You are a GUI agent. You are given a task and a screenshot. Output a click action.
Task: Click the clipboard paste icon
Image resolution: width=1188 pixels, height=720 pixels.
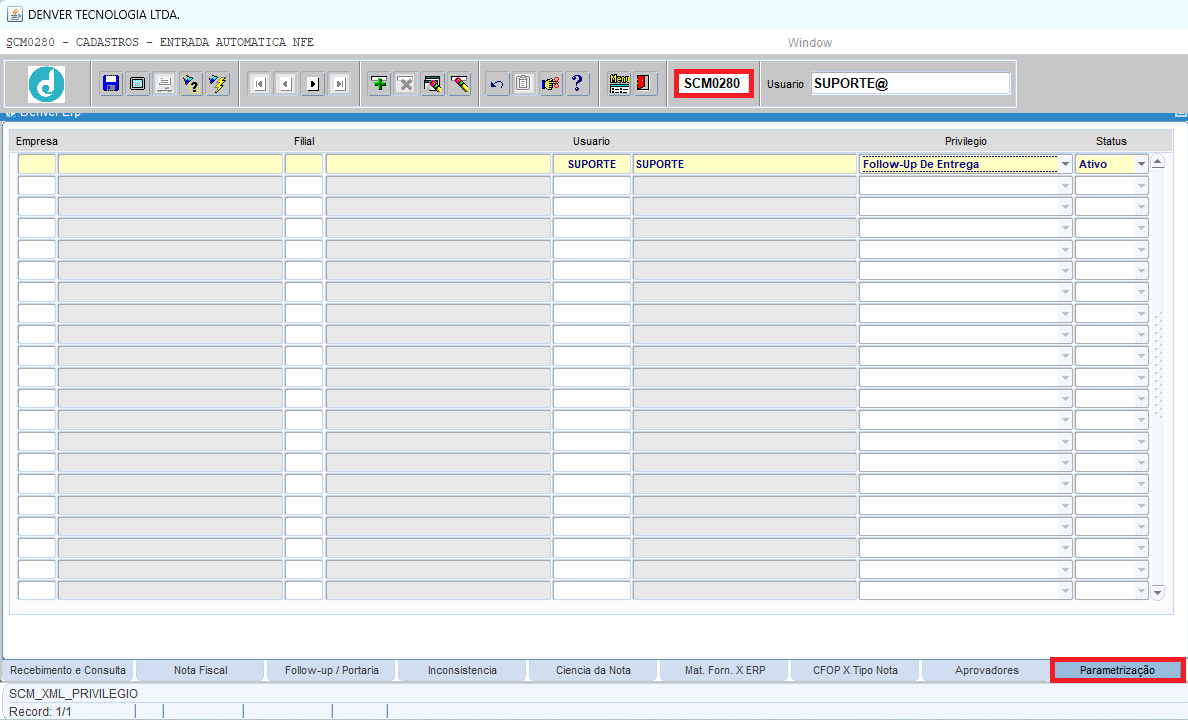click(x=524, y=83)
